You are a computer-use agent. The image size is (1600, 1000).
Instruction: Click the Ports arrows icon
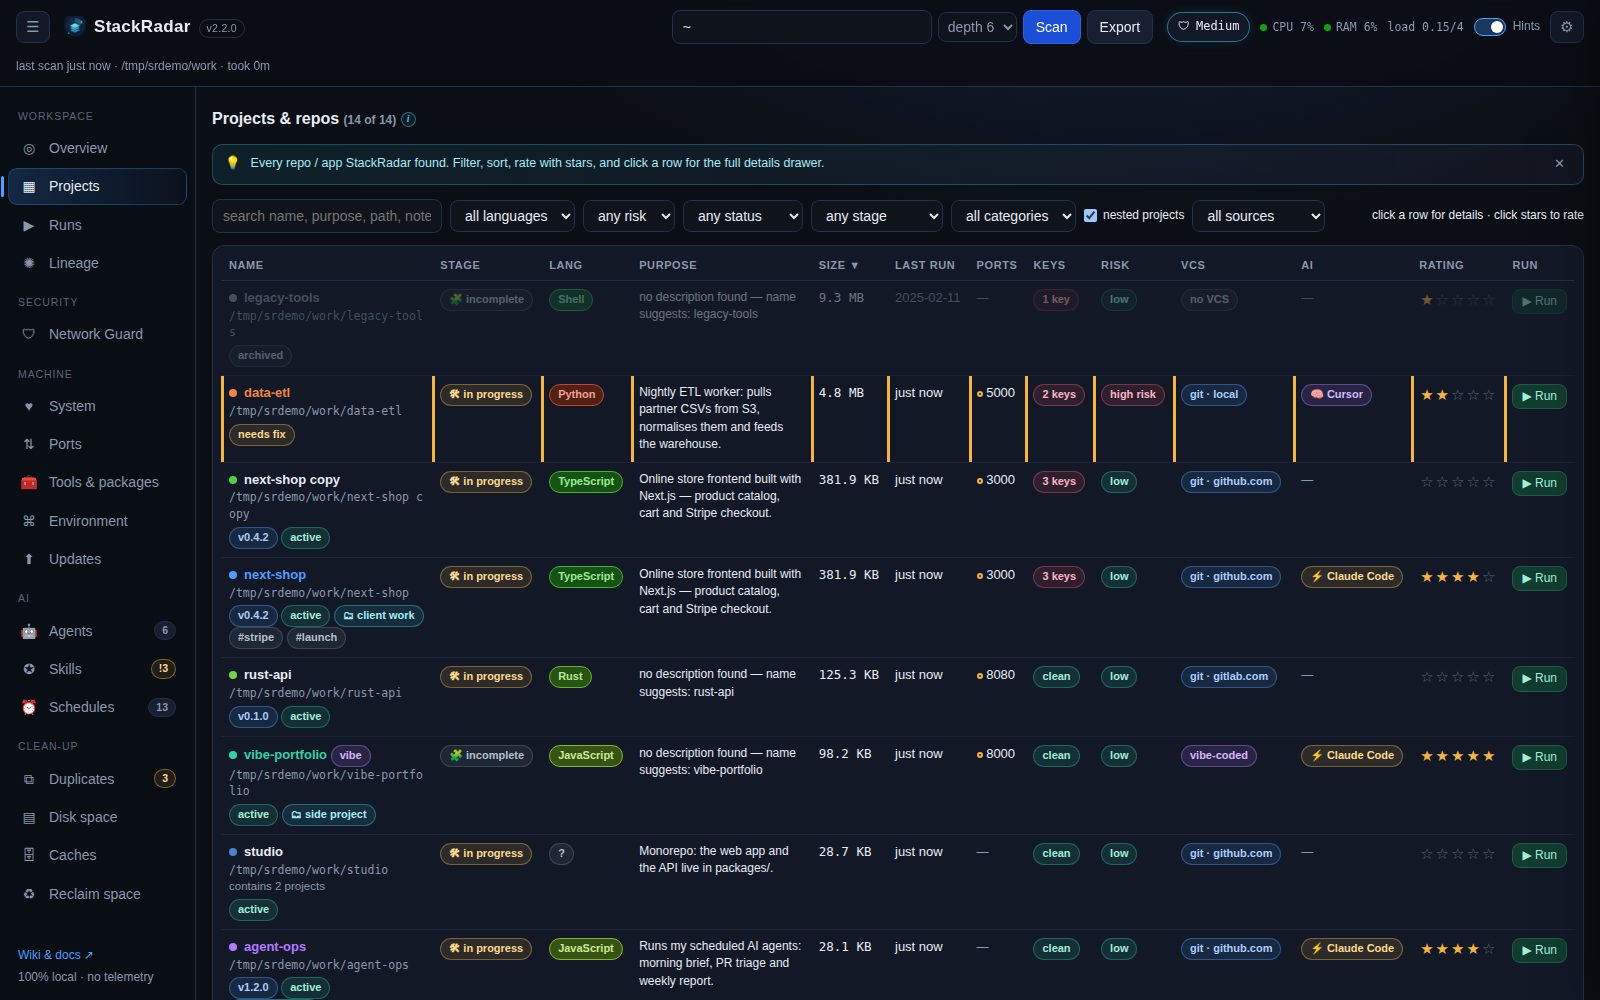click(x=29, y=444)
